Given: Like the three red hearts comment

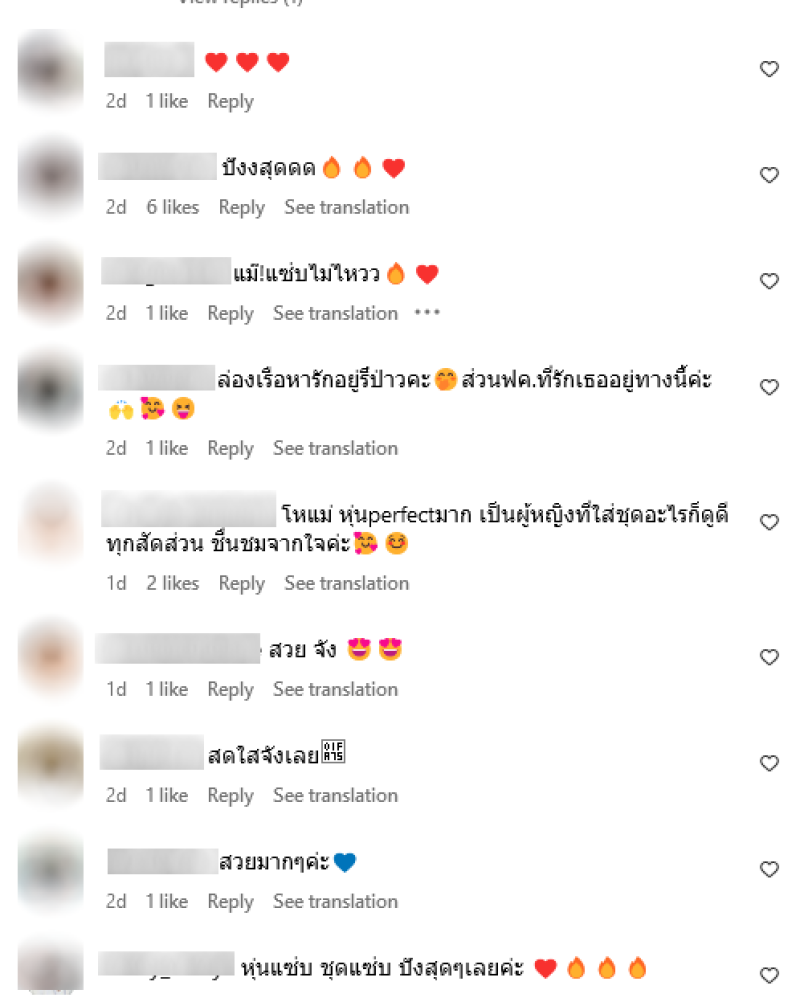Looking at the screenshot, I should coord(769,69).
